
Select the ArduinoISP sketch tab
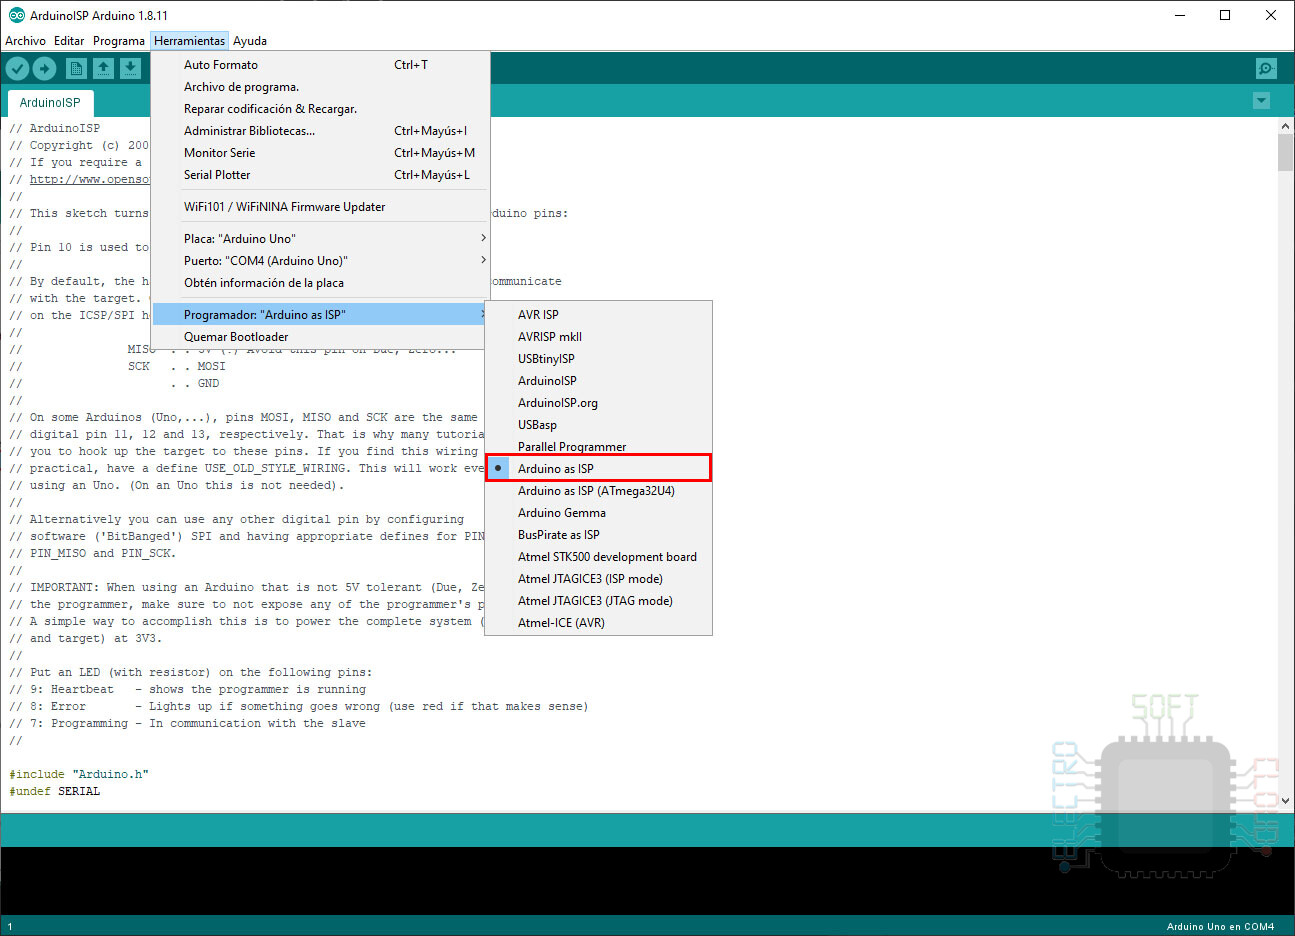pos(50,102)
